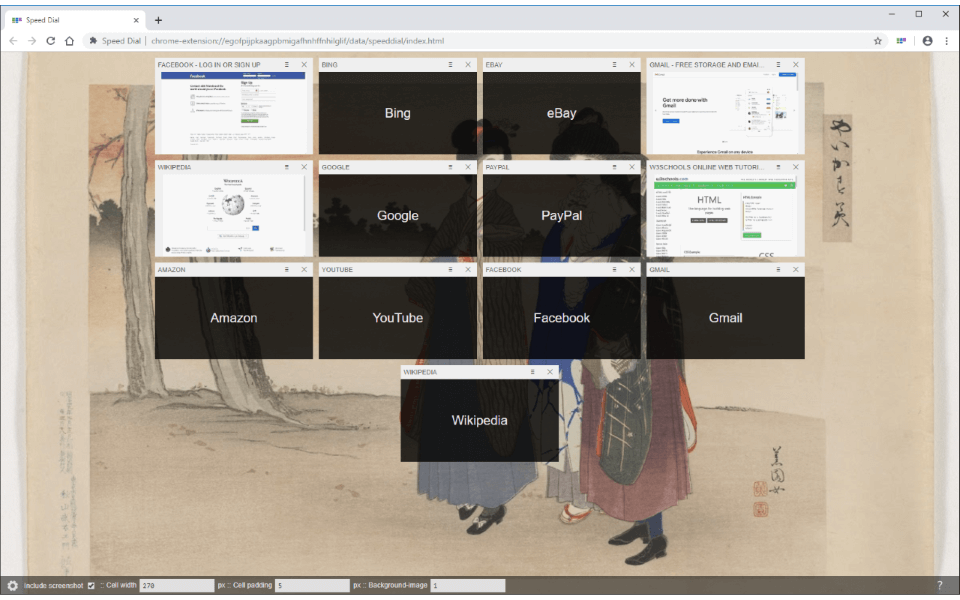Open the Chrome profile account icon
This screenshot has height=600, width=960.
(928, 41)
